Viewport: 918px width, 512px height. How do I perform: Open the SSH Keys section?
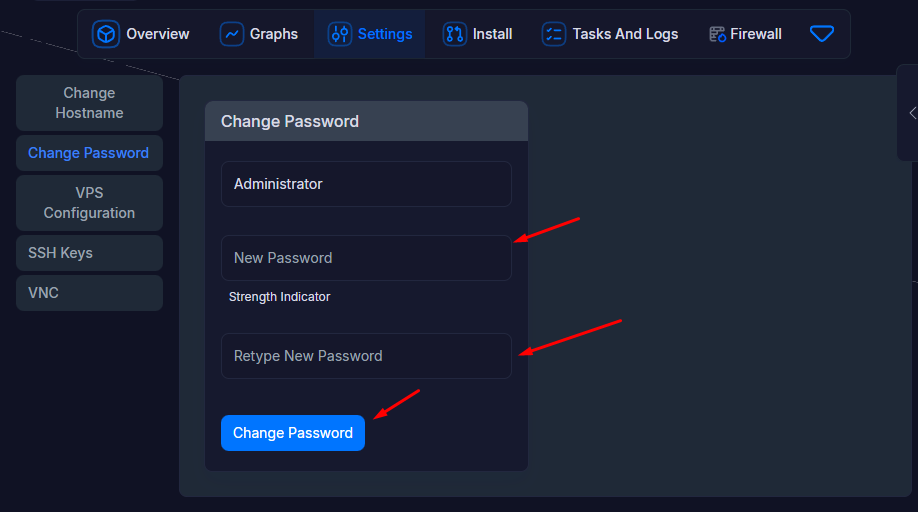[89, 253]
